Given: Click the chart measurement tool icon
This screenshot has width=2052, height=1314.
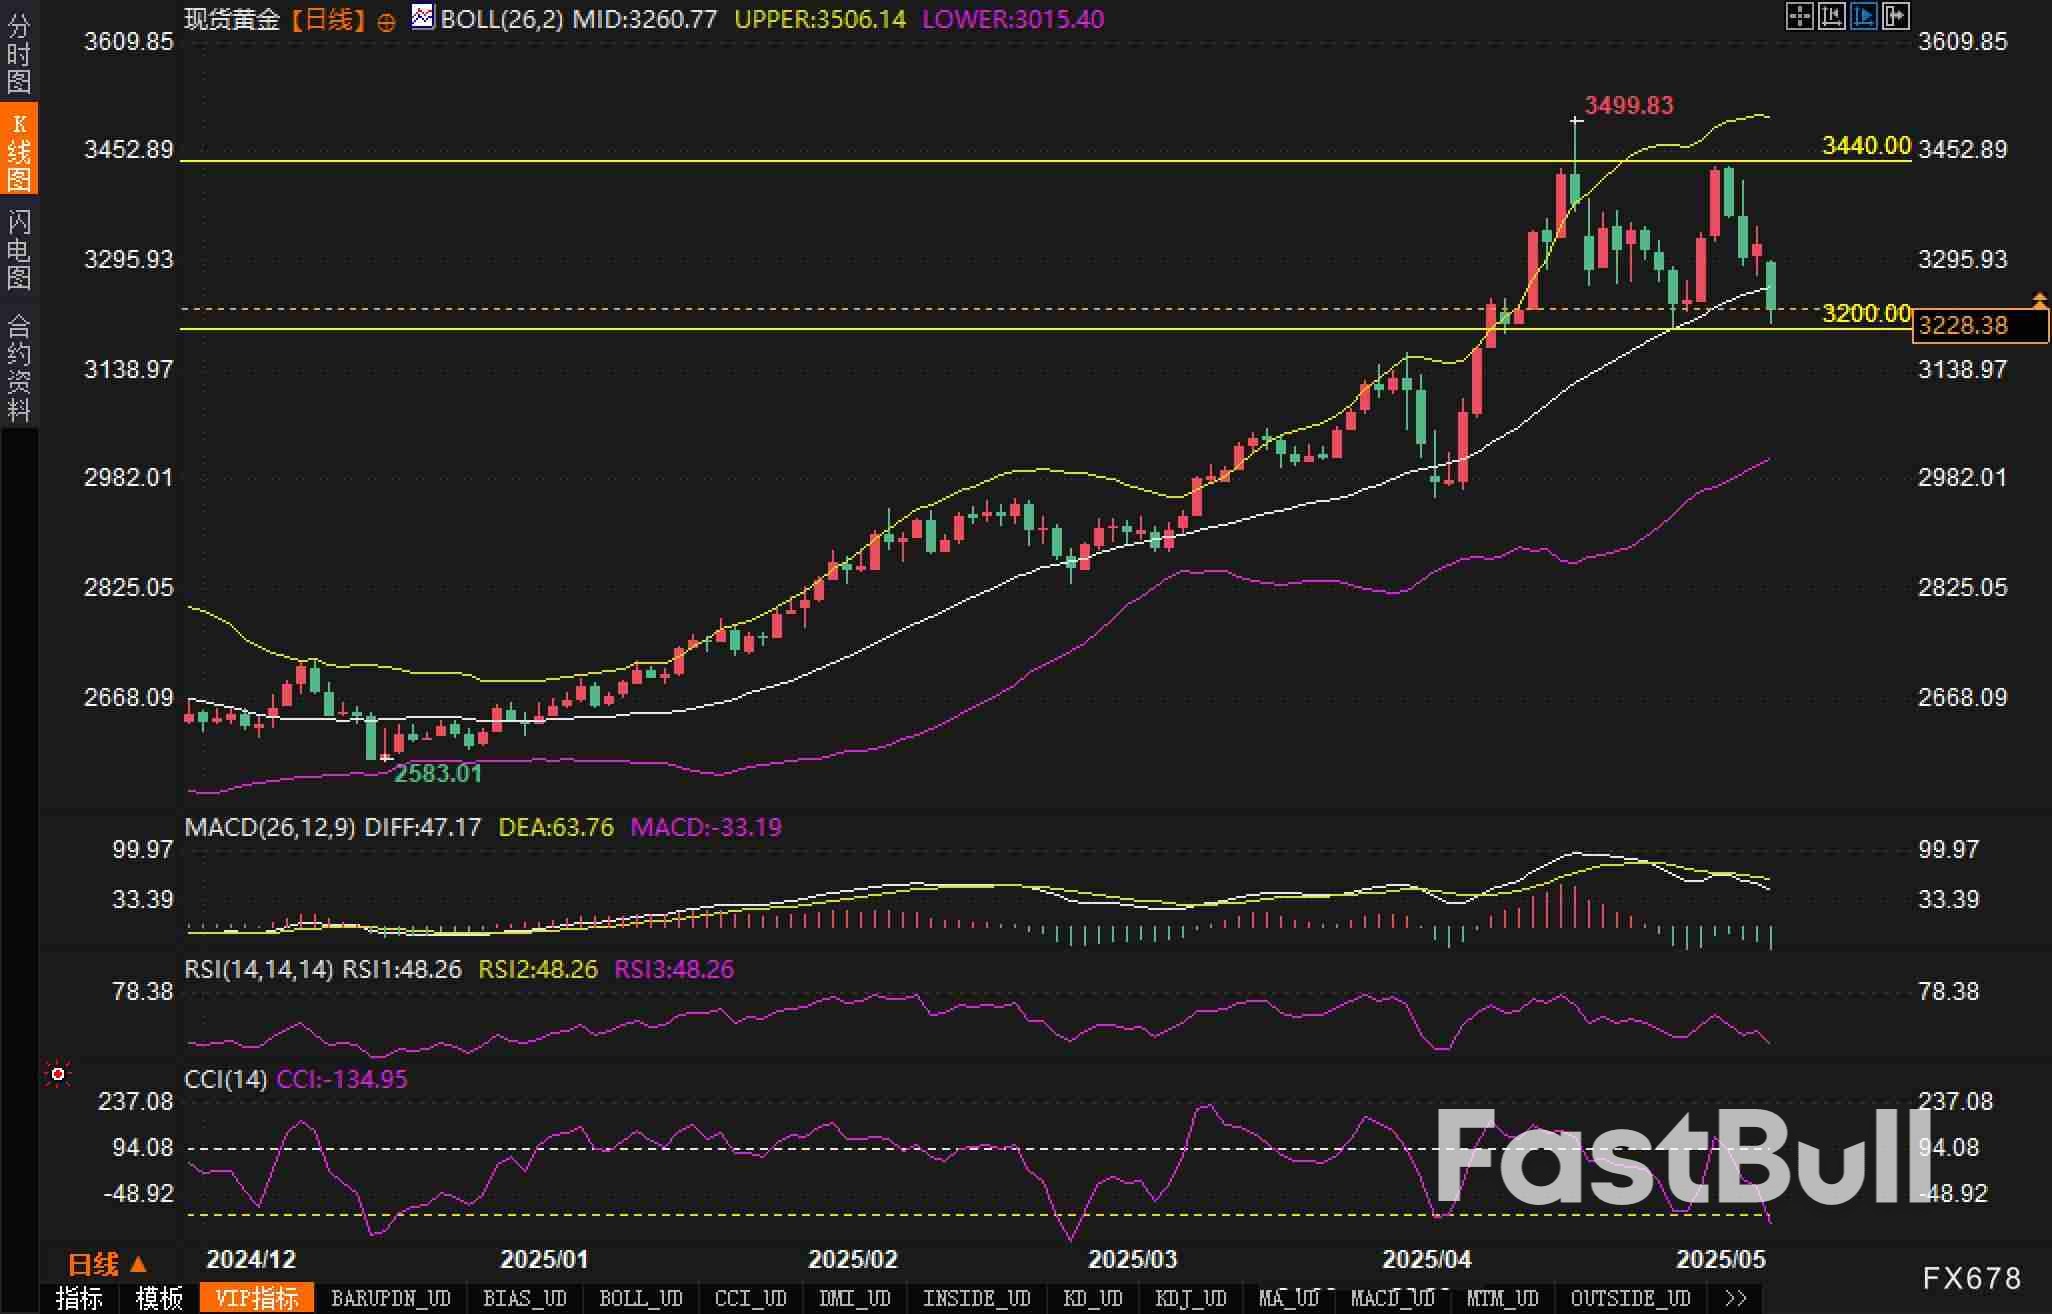Looking at the screenshot, I should pos(1831,16).
